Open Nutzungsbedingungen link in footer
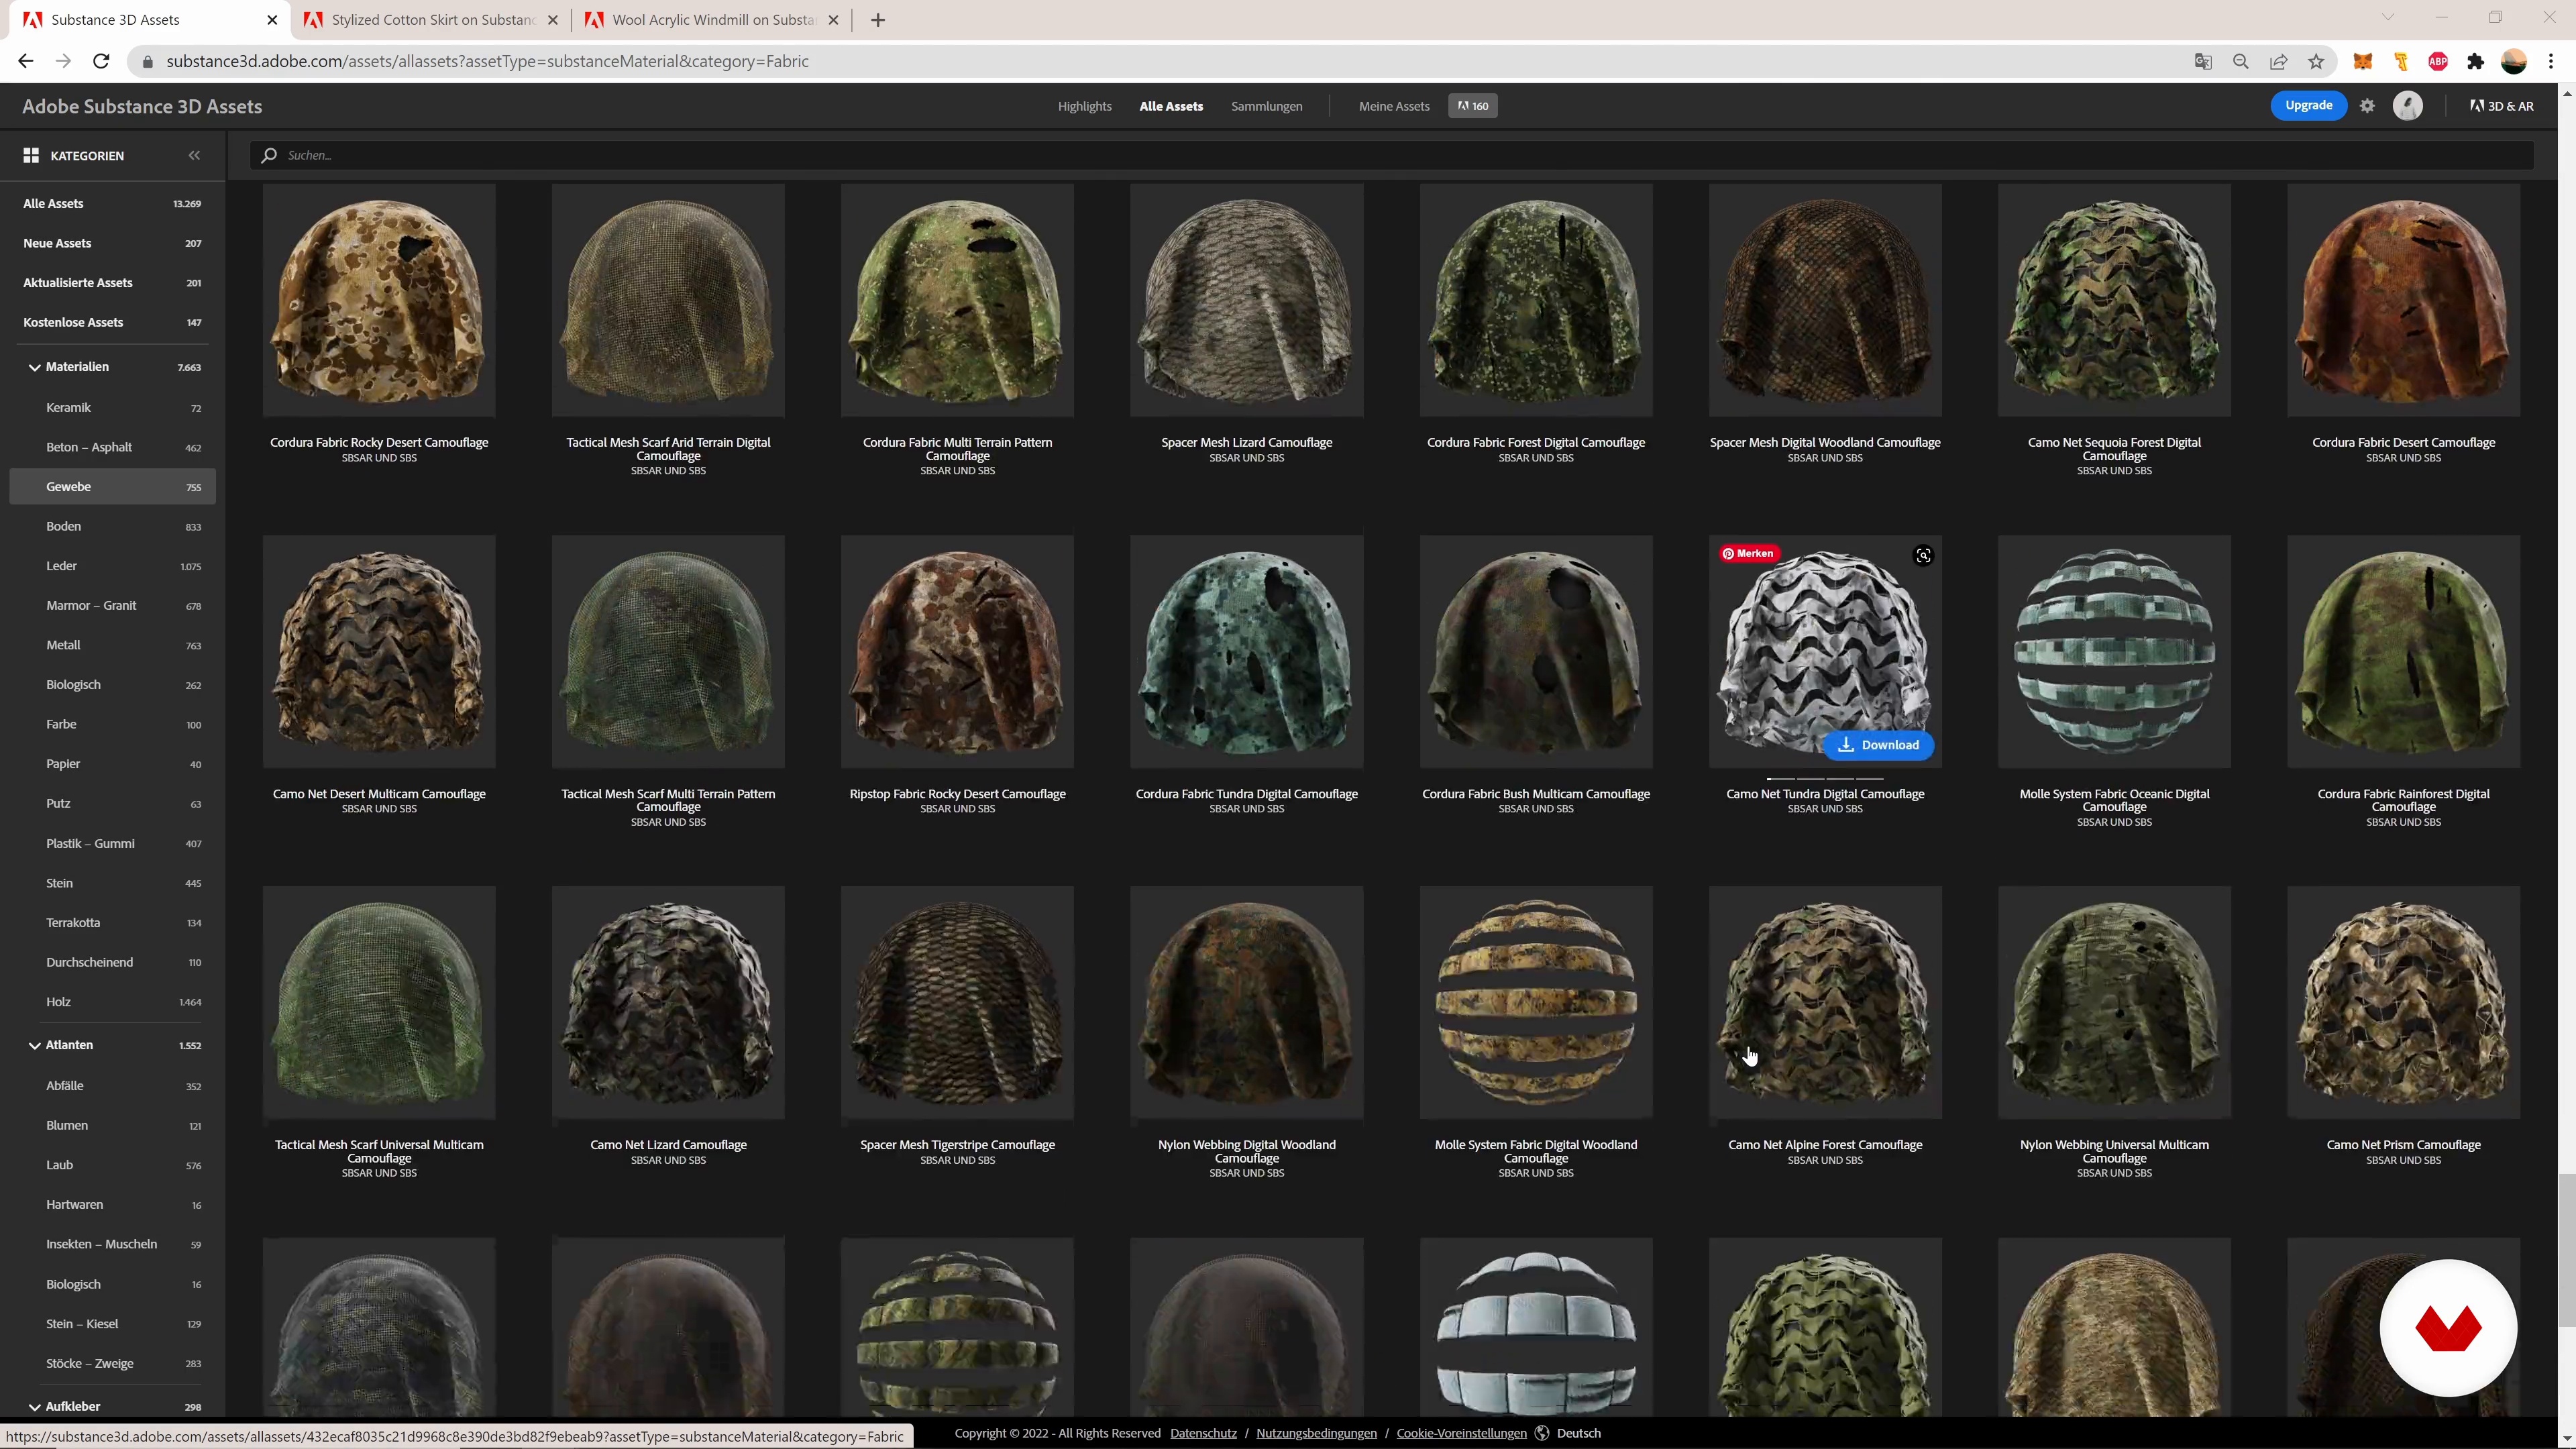 coord(1316,1433)
